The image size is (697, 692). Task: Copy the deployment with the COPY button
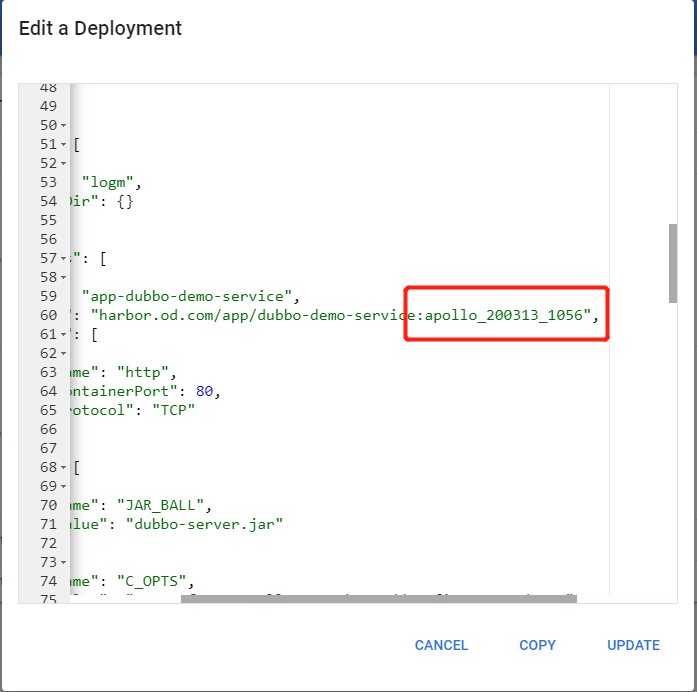(537, 645)
